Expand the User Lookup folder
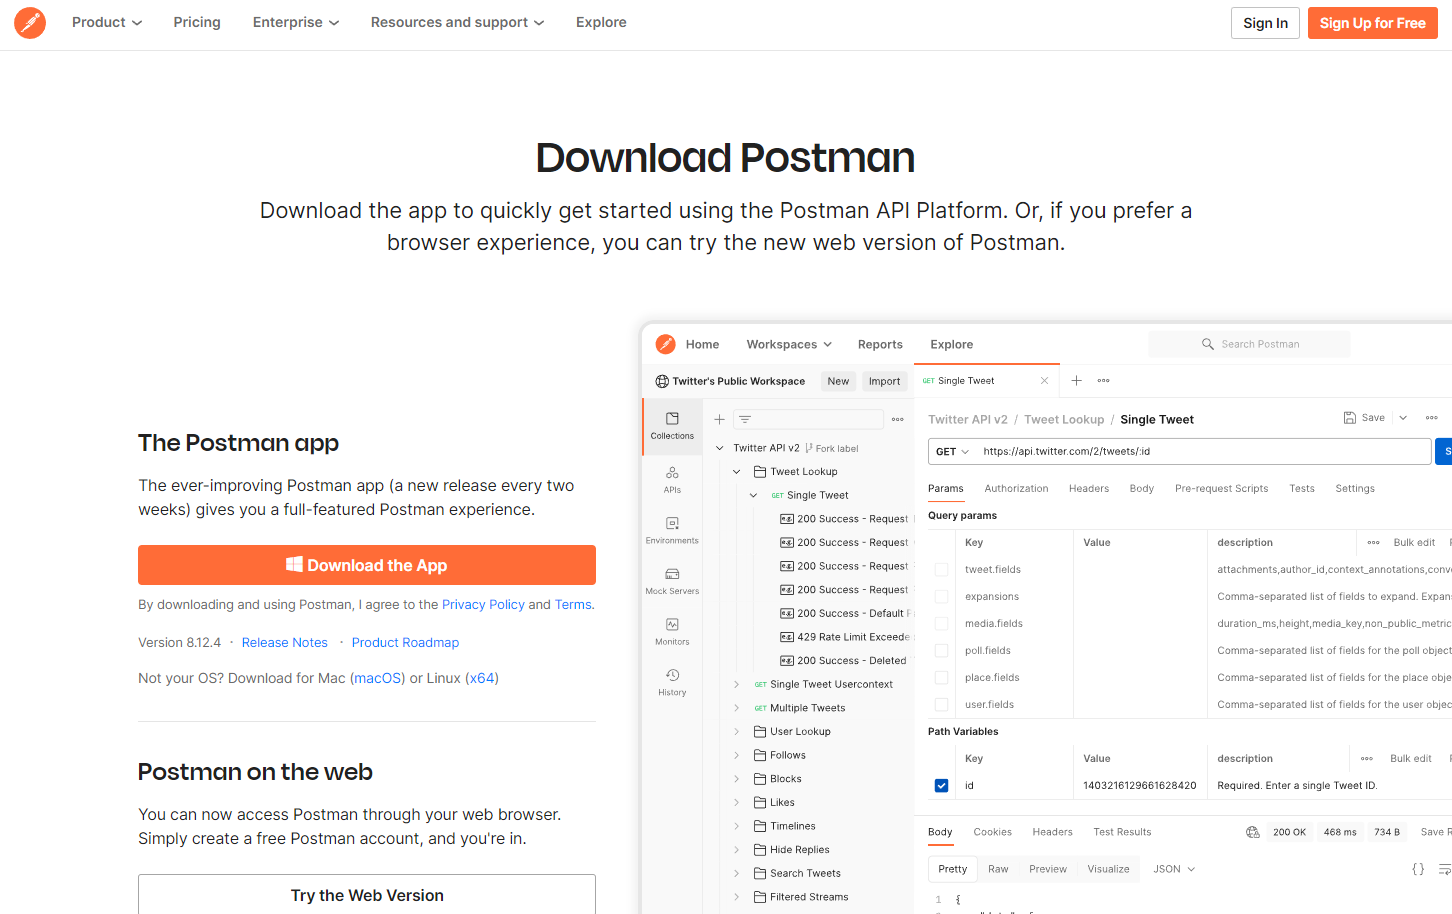 coord(737,732)
